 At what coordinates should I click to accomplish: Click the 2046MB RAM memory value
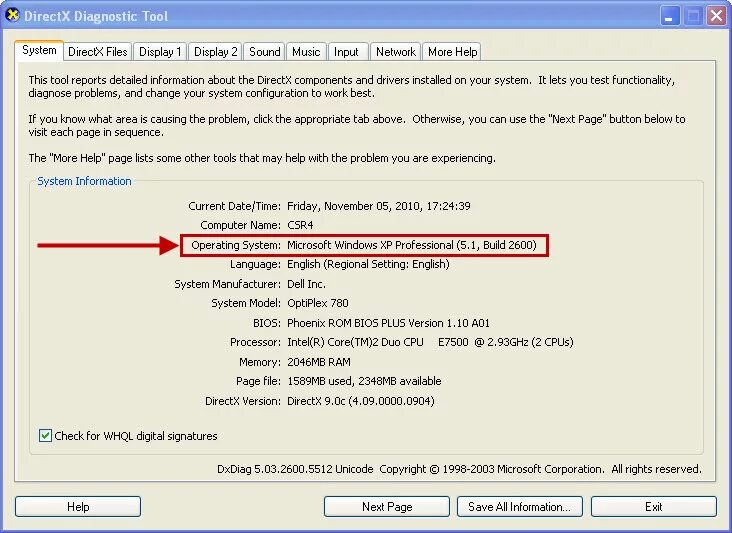[319, 362]
